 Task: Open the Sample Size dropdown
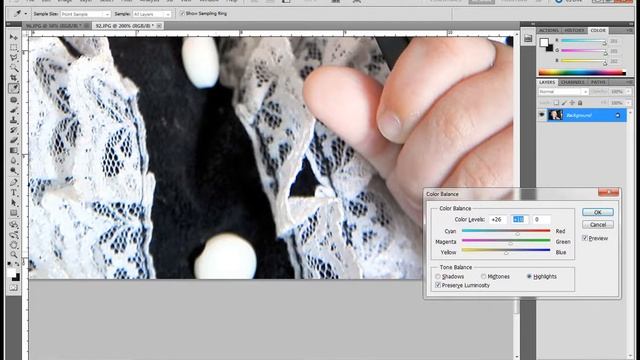(x=85, y=14)
